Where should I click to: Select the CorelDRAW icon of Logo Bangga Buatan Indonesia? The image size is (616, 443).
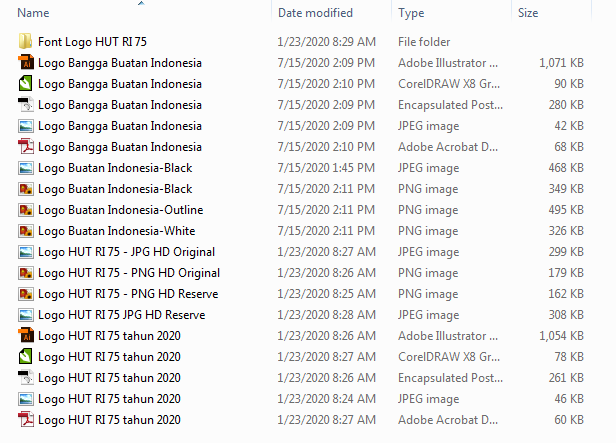pos(26,84)
